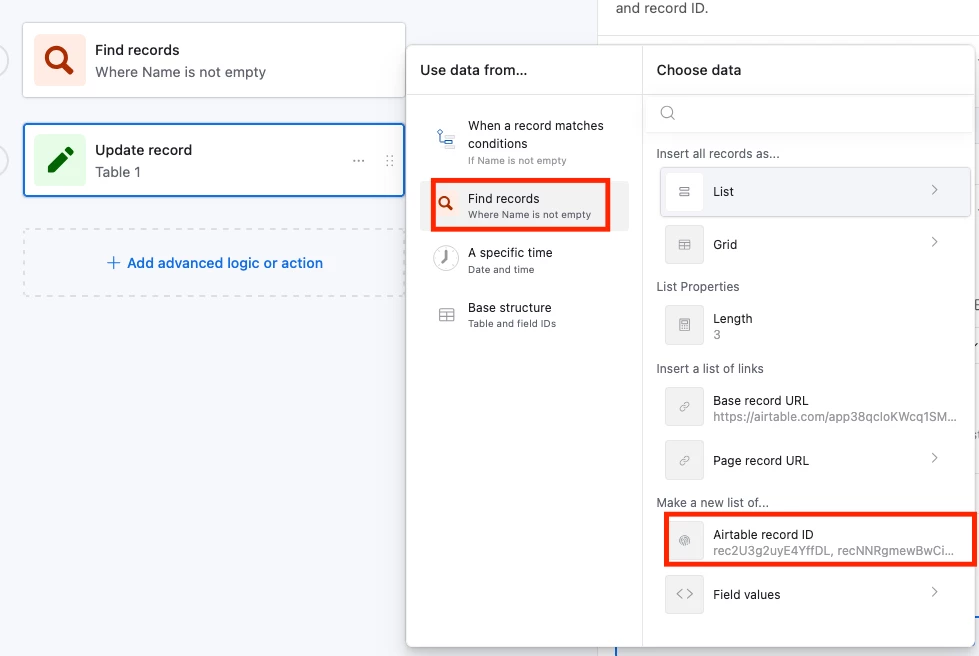Choose Base structure data source
This screenshot has width=979, height=656.
tap(524, 315)
